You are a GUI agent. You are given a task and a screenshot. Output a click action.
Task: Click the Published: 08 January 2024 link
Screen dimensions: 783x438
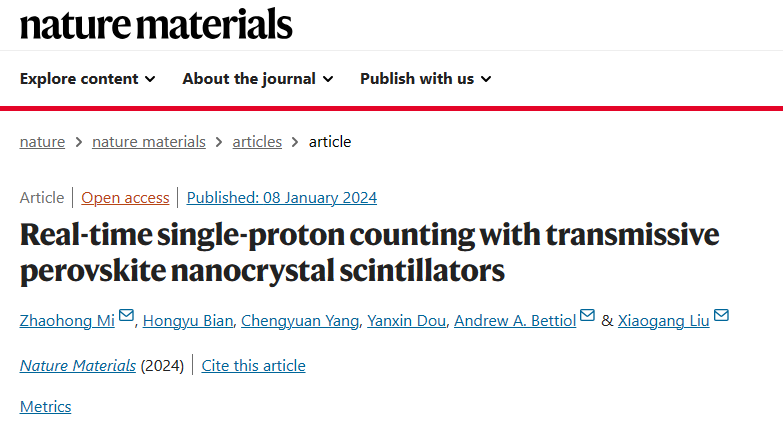pyautogui.click(x=282, y=198)
